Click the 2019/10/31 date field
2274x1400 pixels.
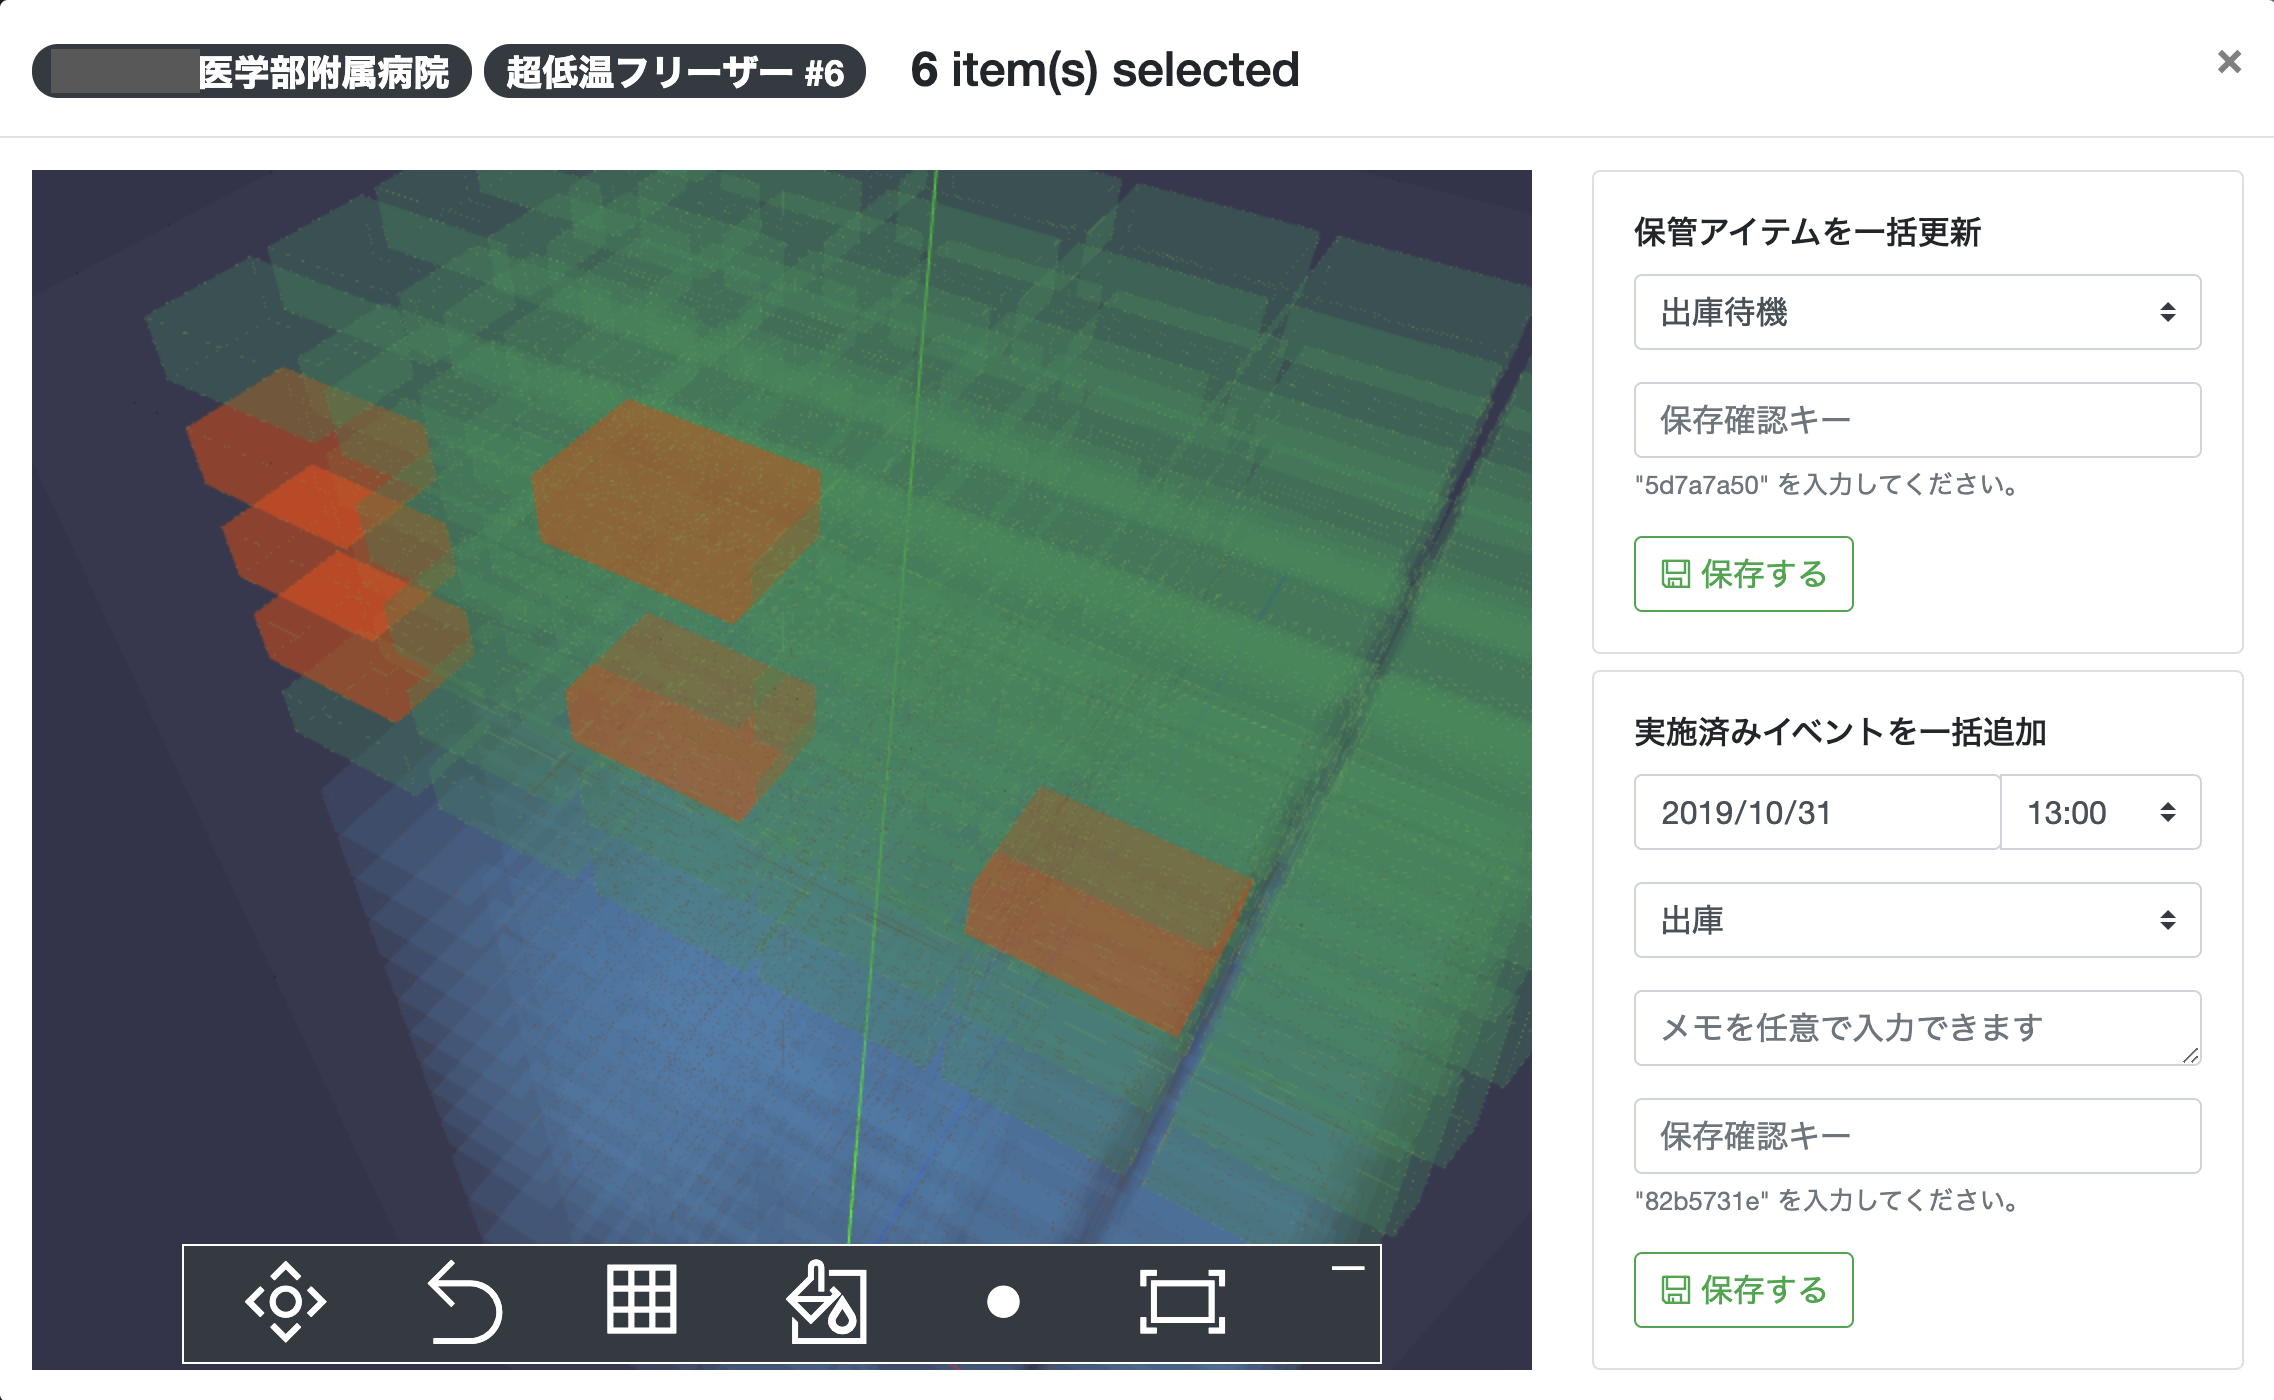click(x=1817, y=812)
